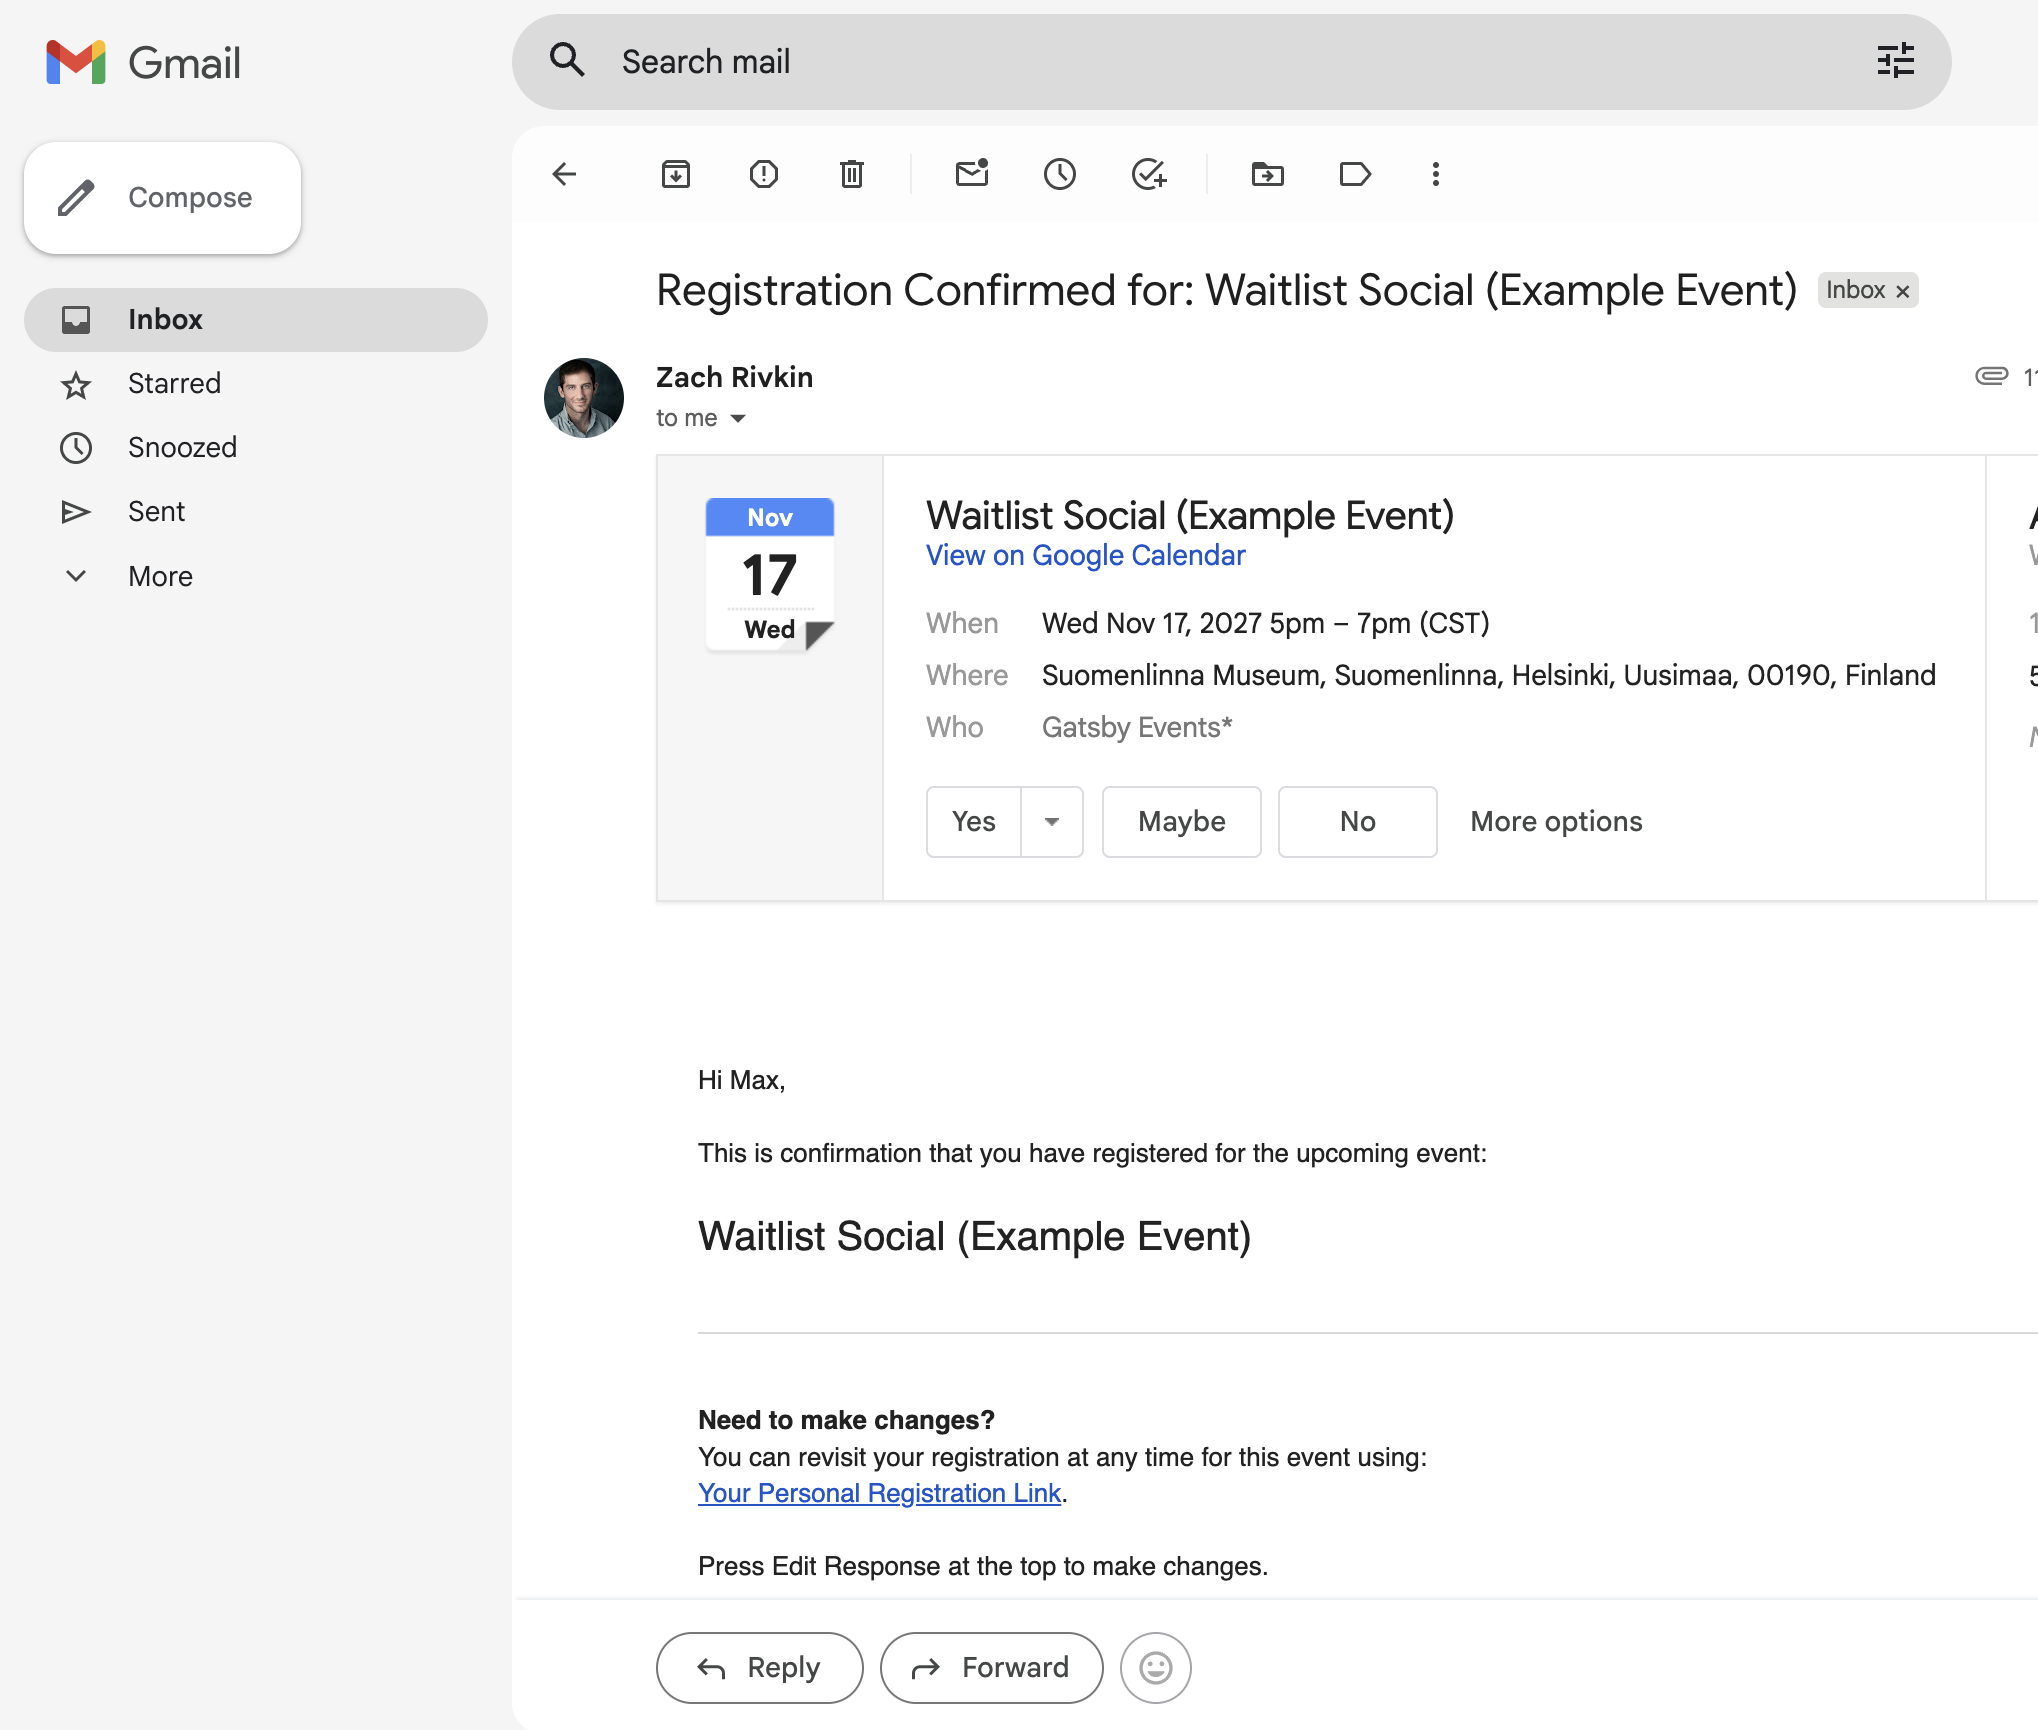The image size is (2038, 1730).
Task: Open the Compose window
Action: (x=162, y=197)
